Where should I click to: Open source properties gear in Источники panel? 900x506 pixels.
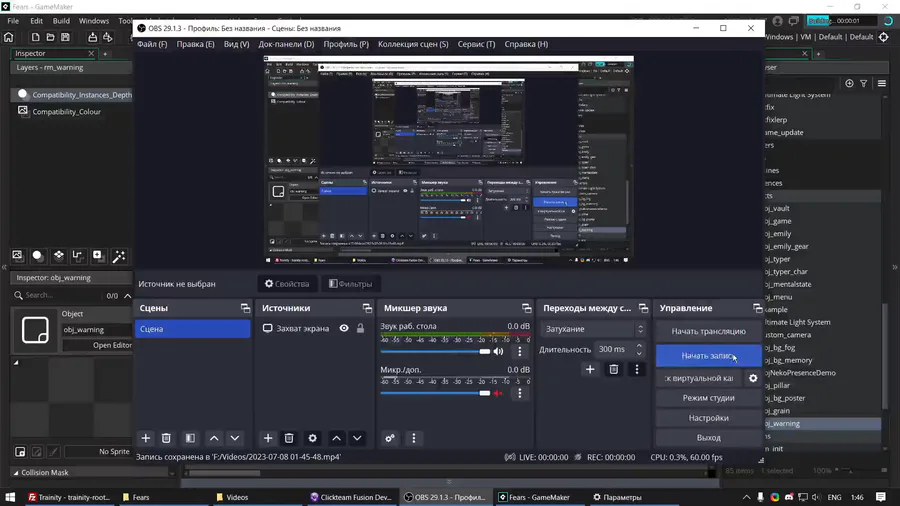312,438
